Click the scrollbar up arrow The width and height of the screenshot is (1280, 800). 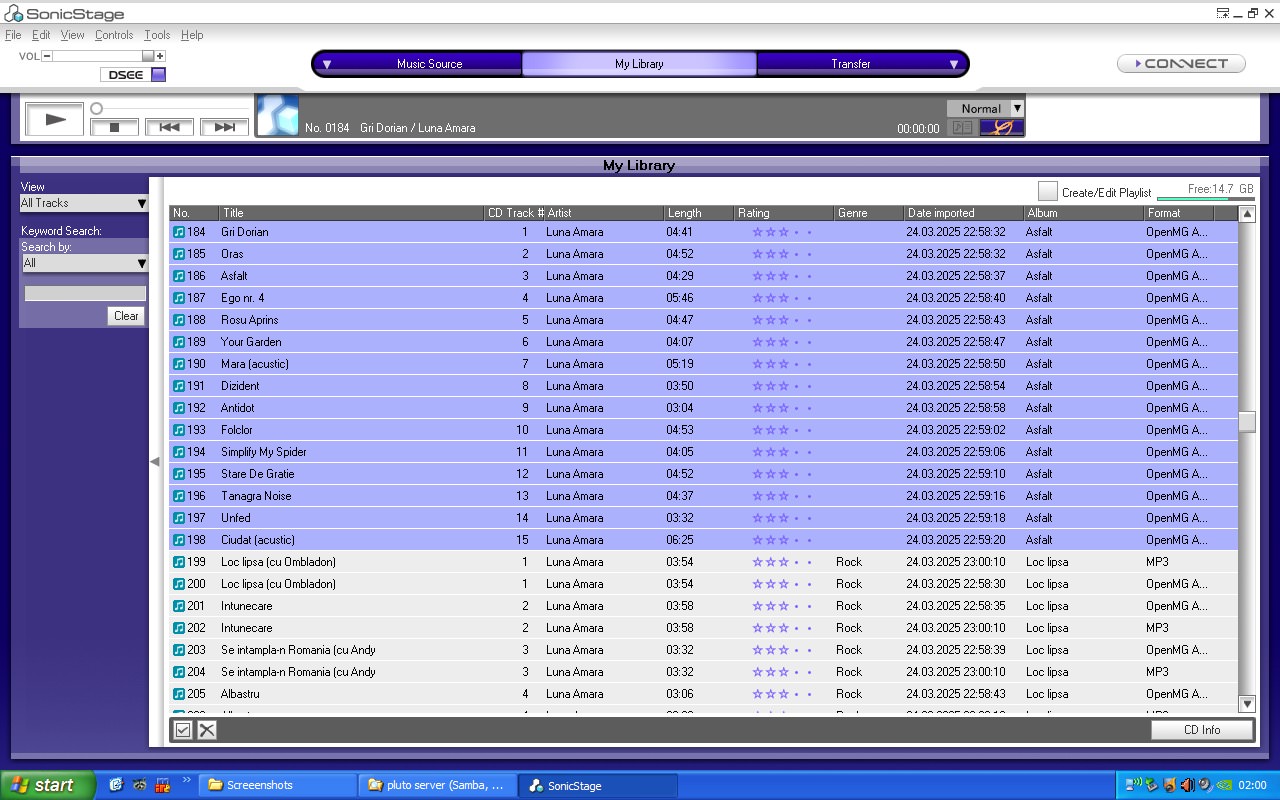(x=1247, y=214)
